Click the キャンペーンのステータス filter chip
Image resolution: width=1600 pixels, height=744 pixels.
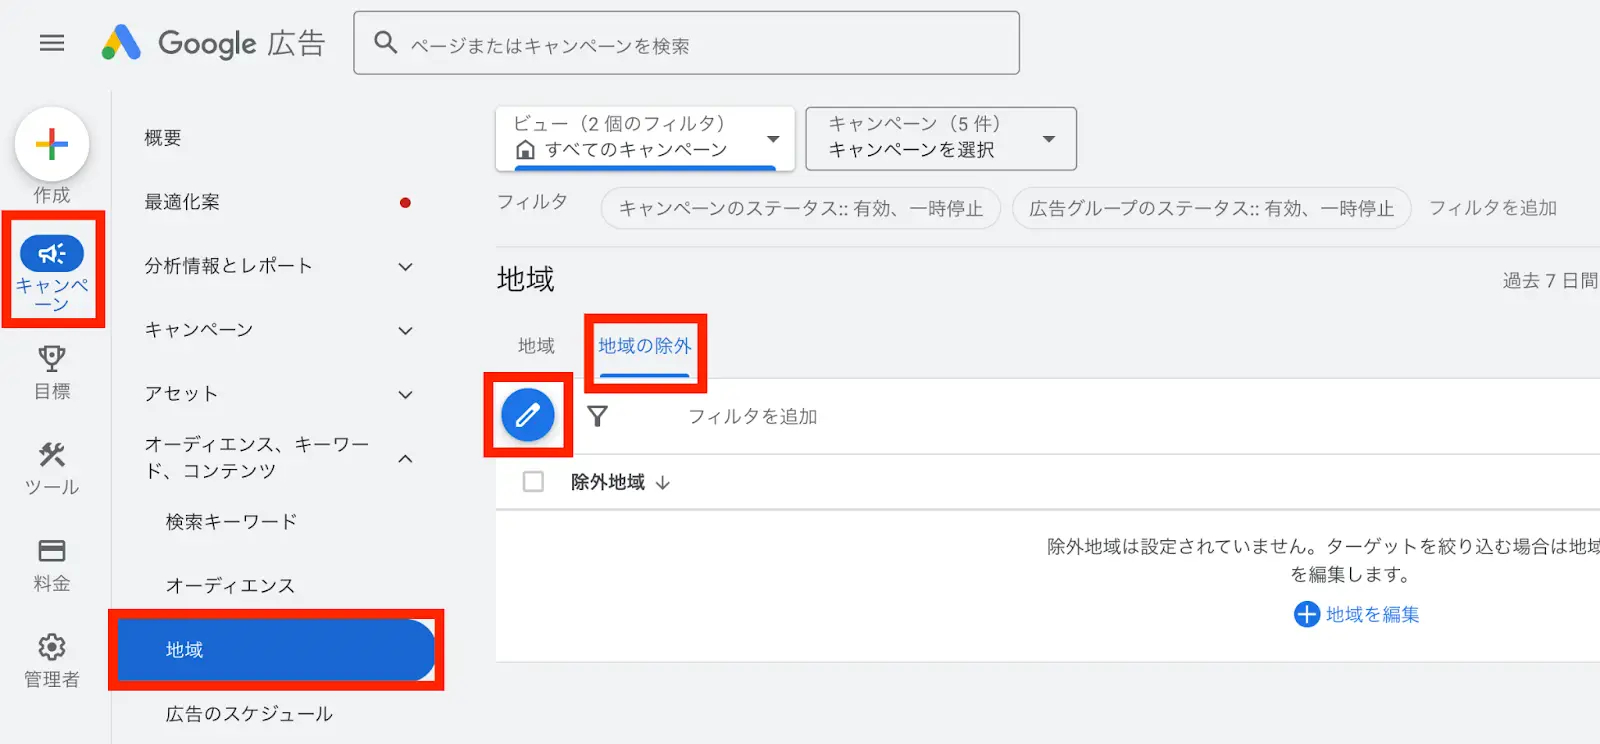click(x=801, y=208)
